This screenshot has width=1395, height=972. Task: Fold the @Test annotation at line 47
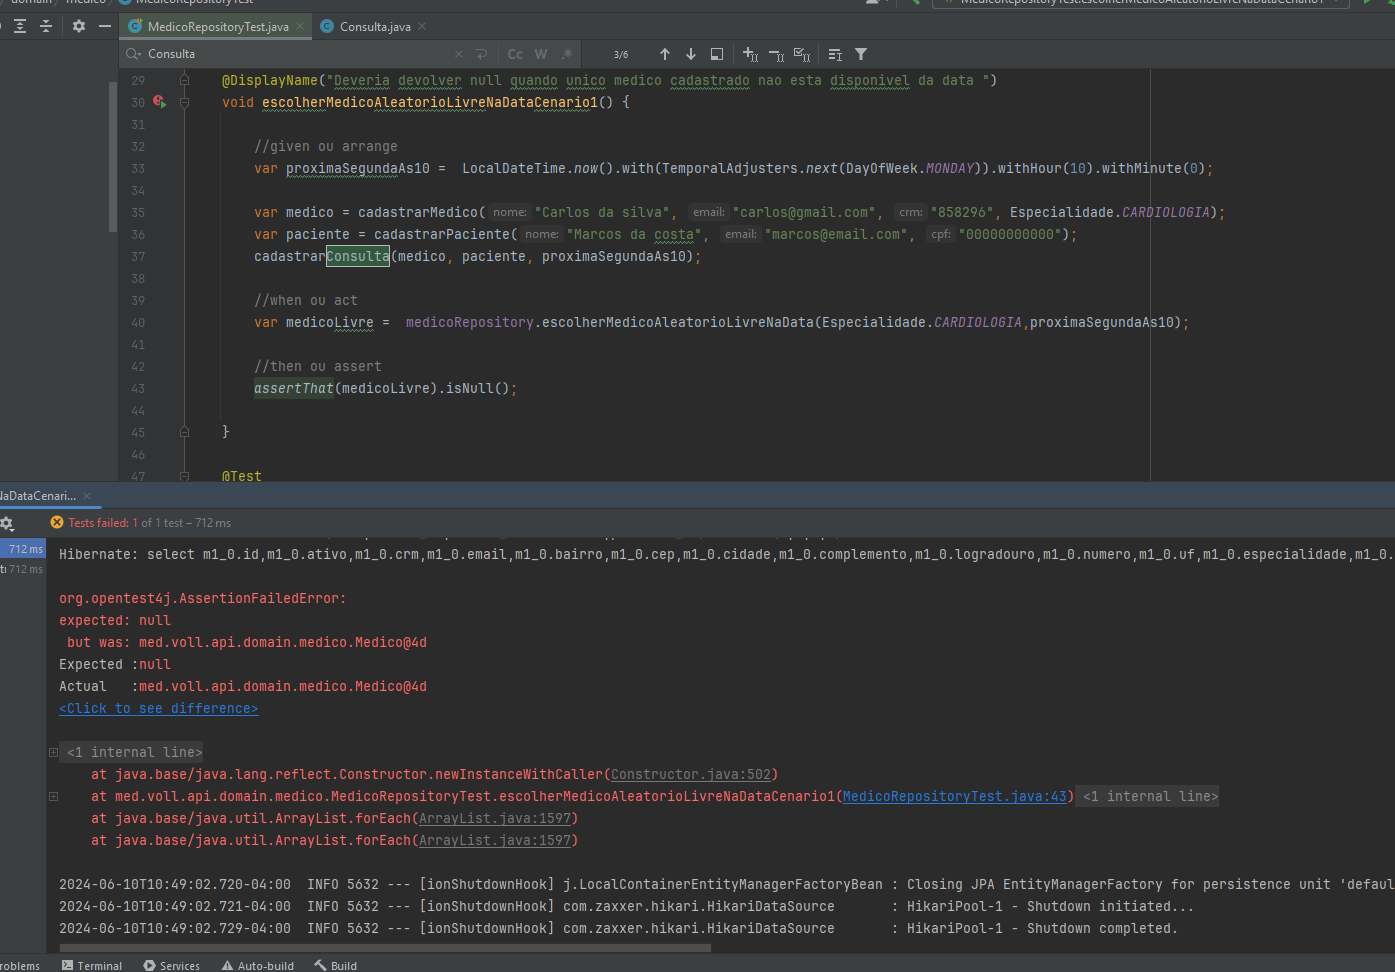pos(184,476)
